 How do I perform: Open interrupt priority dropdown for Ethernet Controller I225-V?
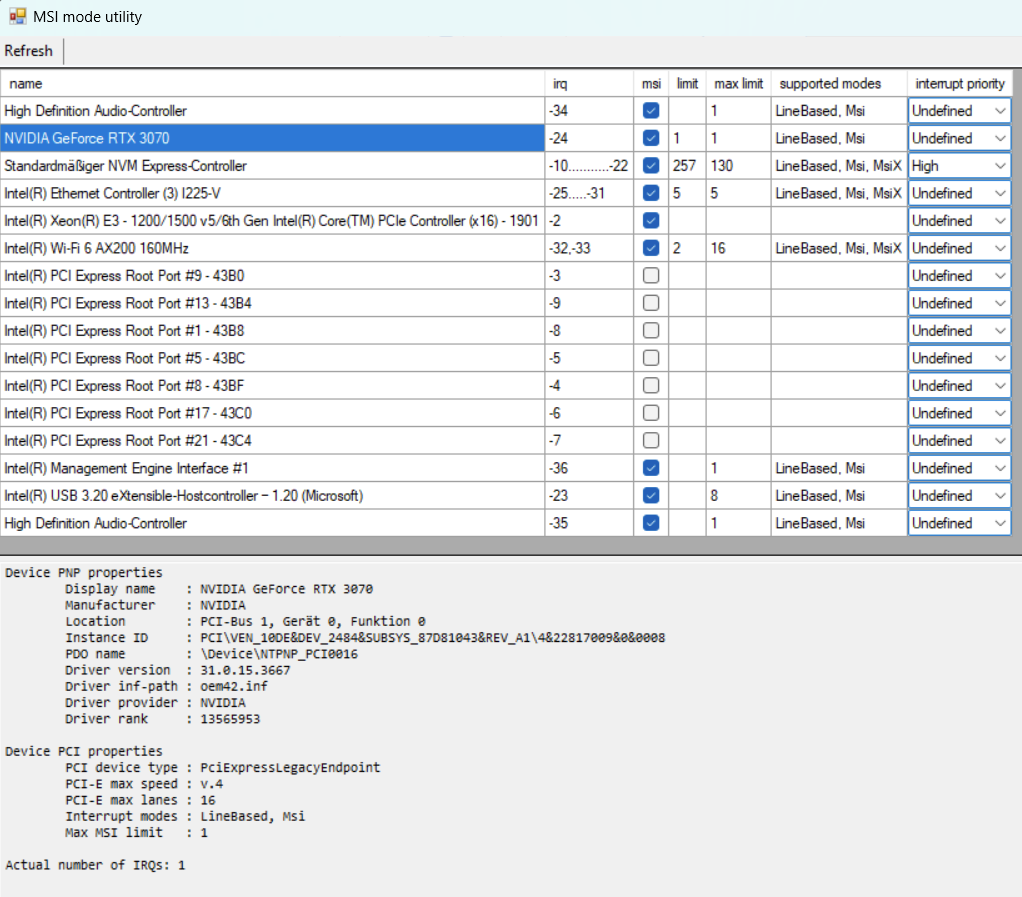959,193
